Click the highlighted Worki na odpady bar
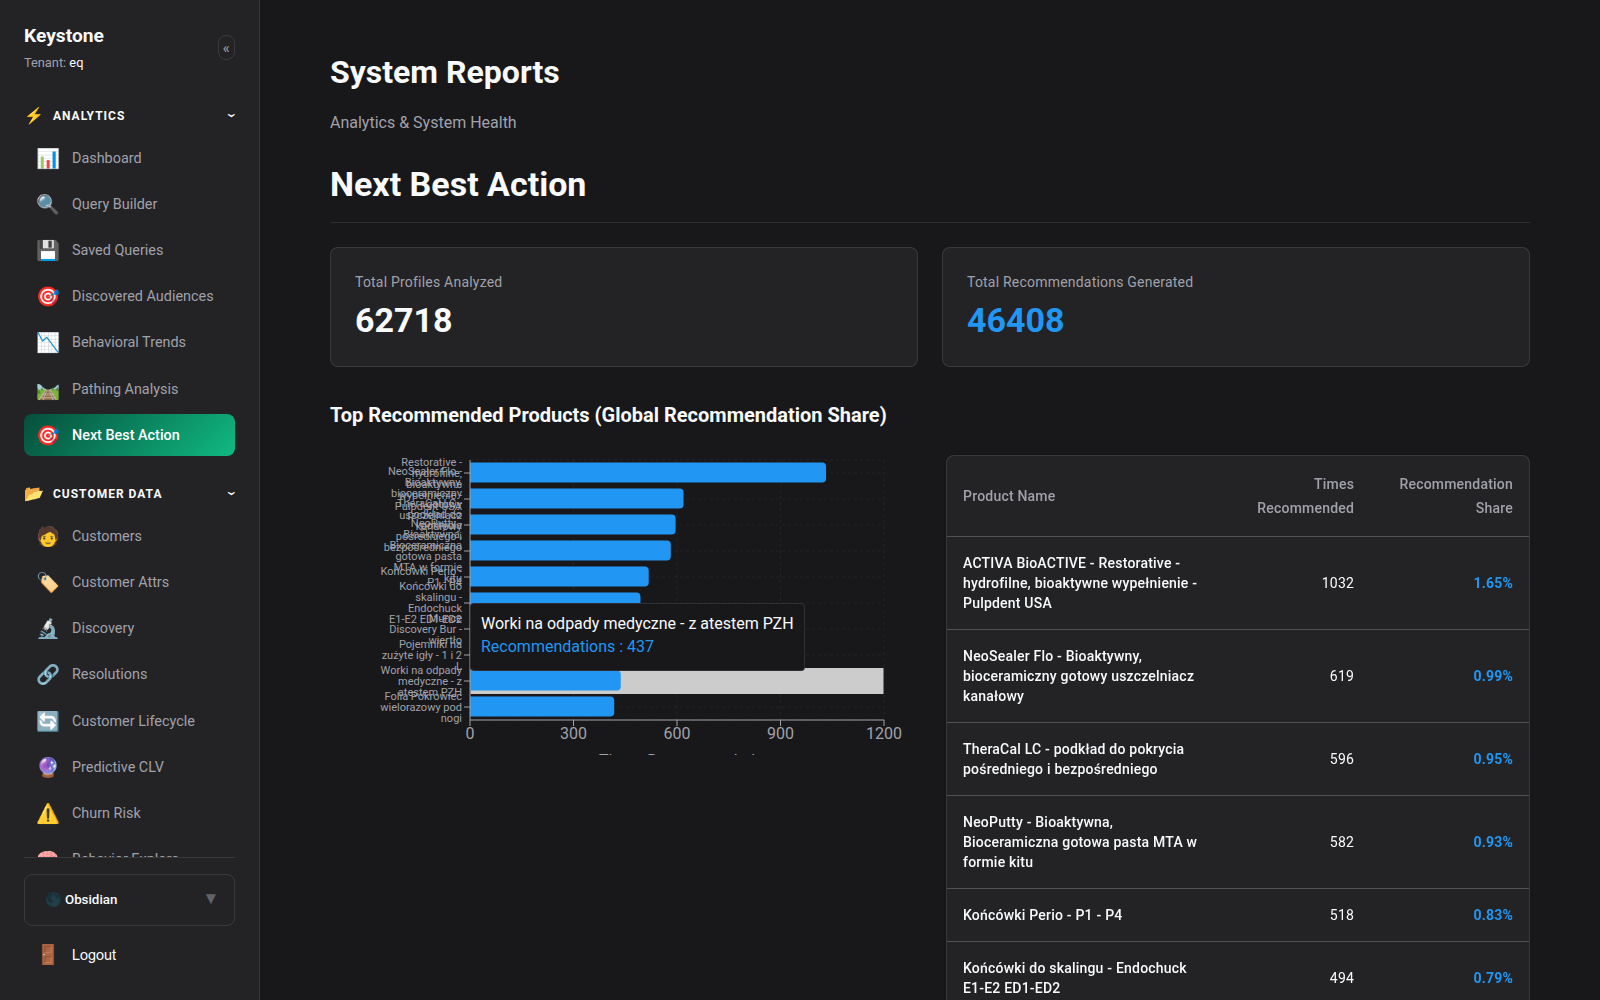This screenshot has height=1000, width=1600. tap(545, 681)
